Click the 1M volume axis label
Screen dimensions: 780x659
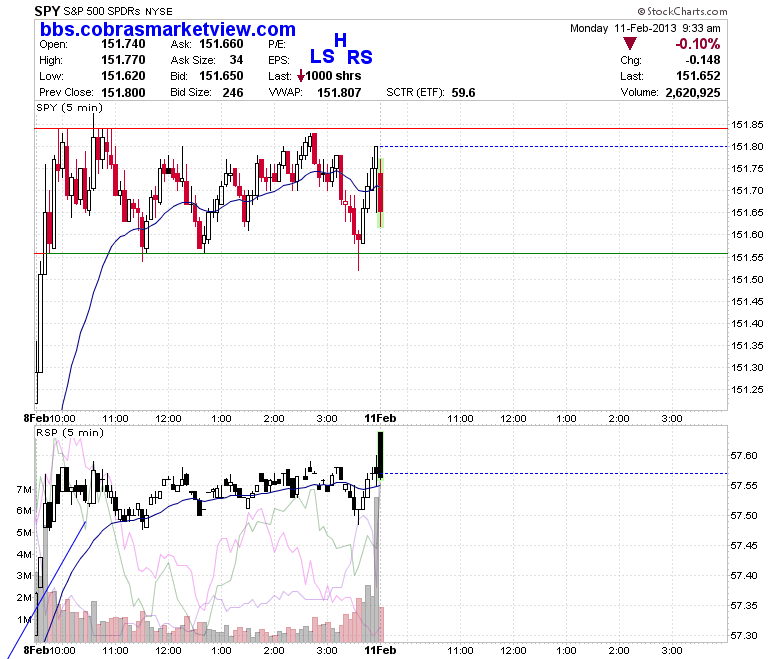tap(24, 620)
